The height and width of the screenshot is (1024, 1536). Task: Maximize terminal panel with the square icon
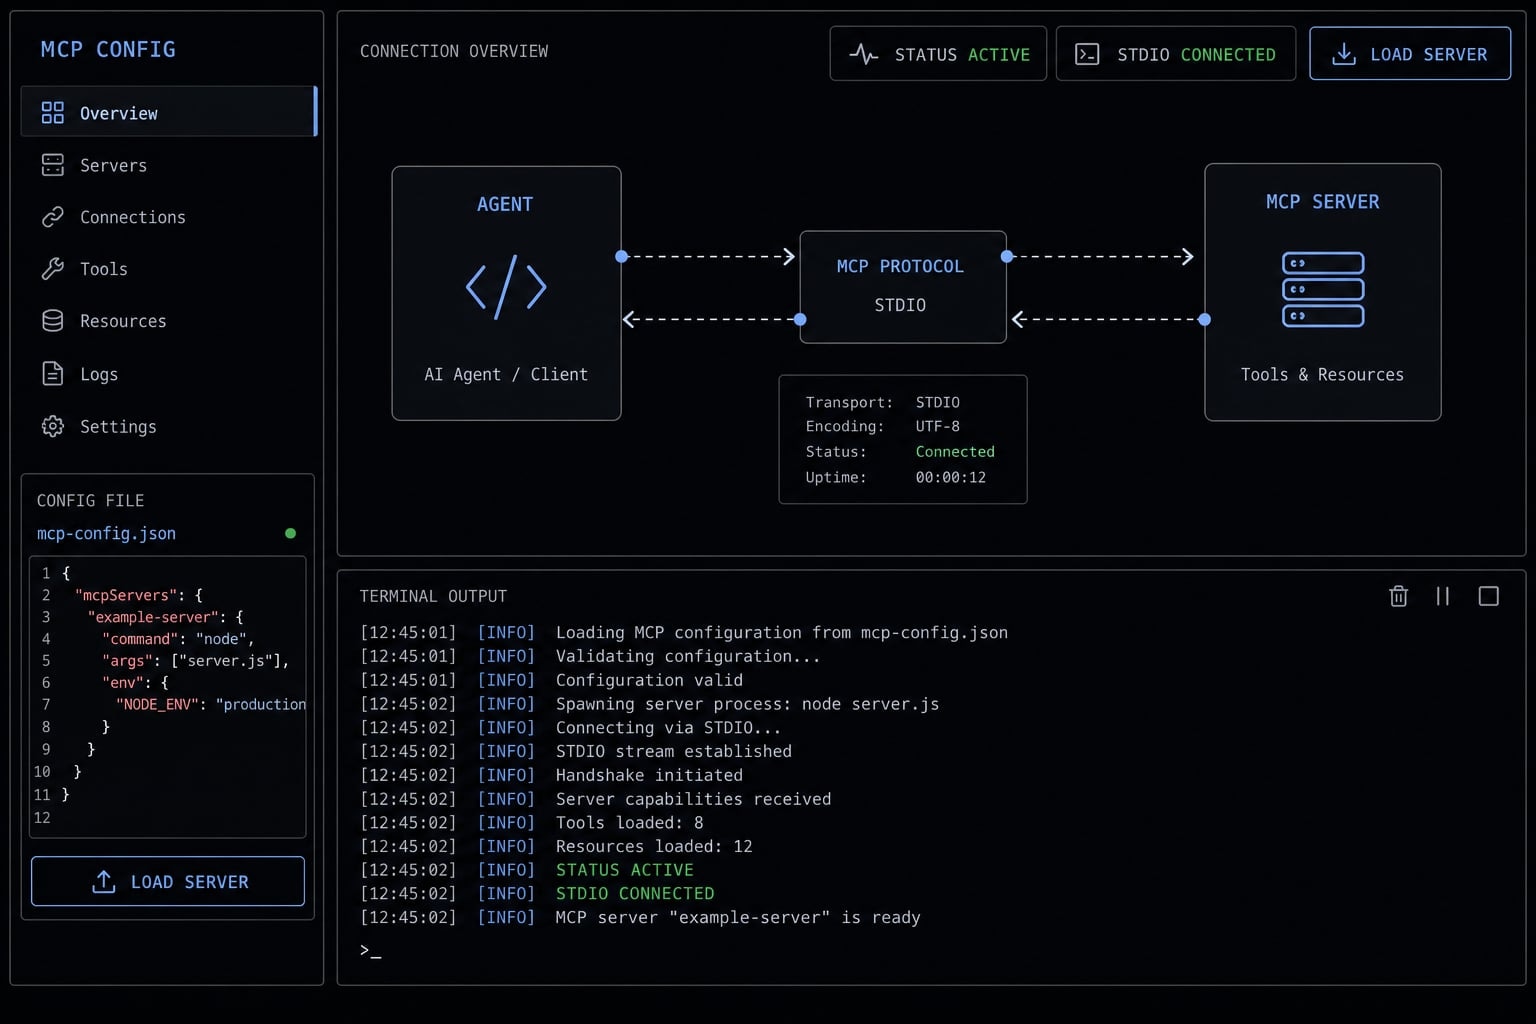coord(1488,596)
